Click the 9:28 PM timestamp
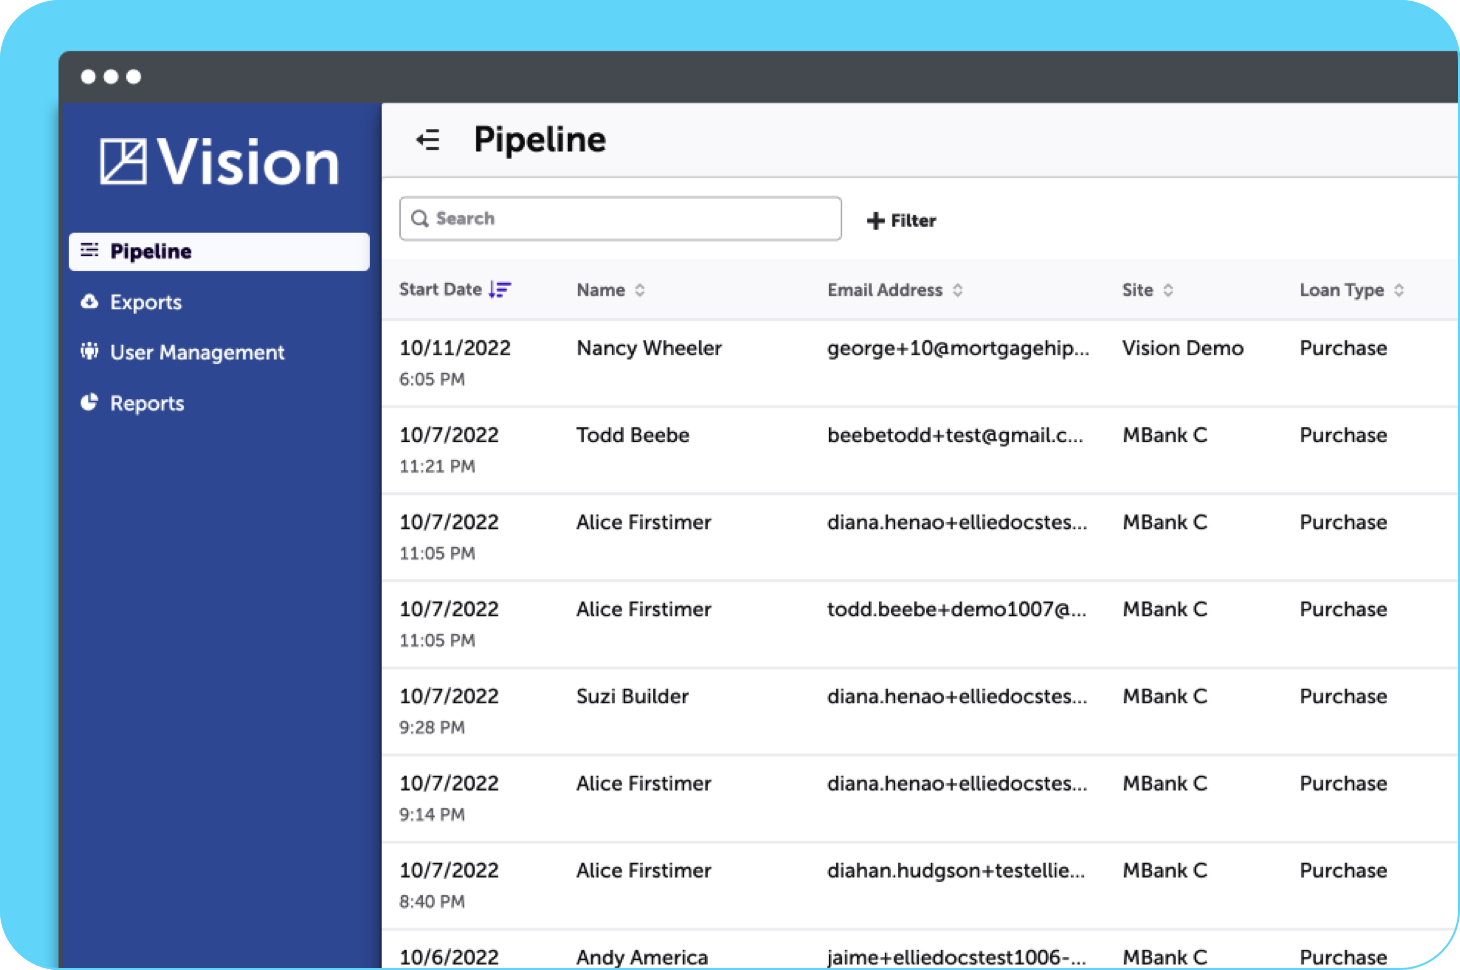The width and height of the screenshot is (1460, 970). click(432, 727)
